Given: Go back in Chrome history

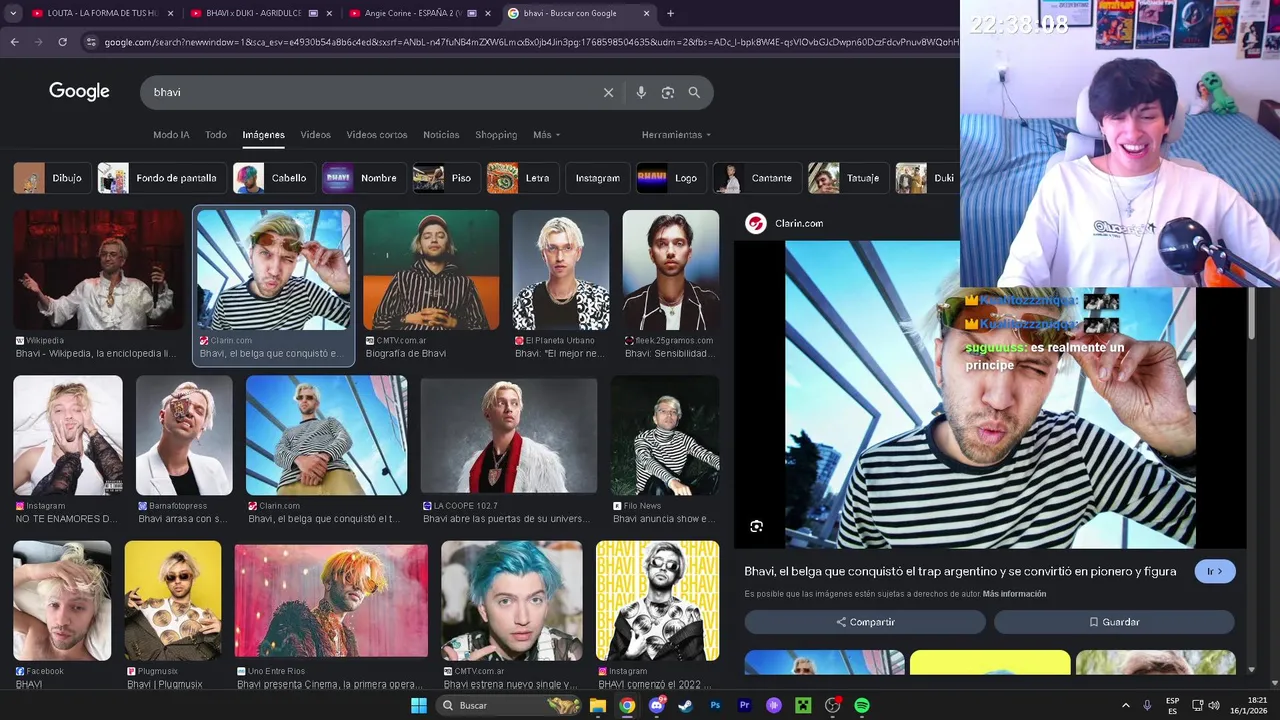Looking at the screenshot, I should click(14, 42).
